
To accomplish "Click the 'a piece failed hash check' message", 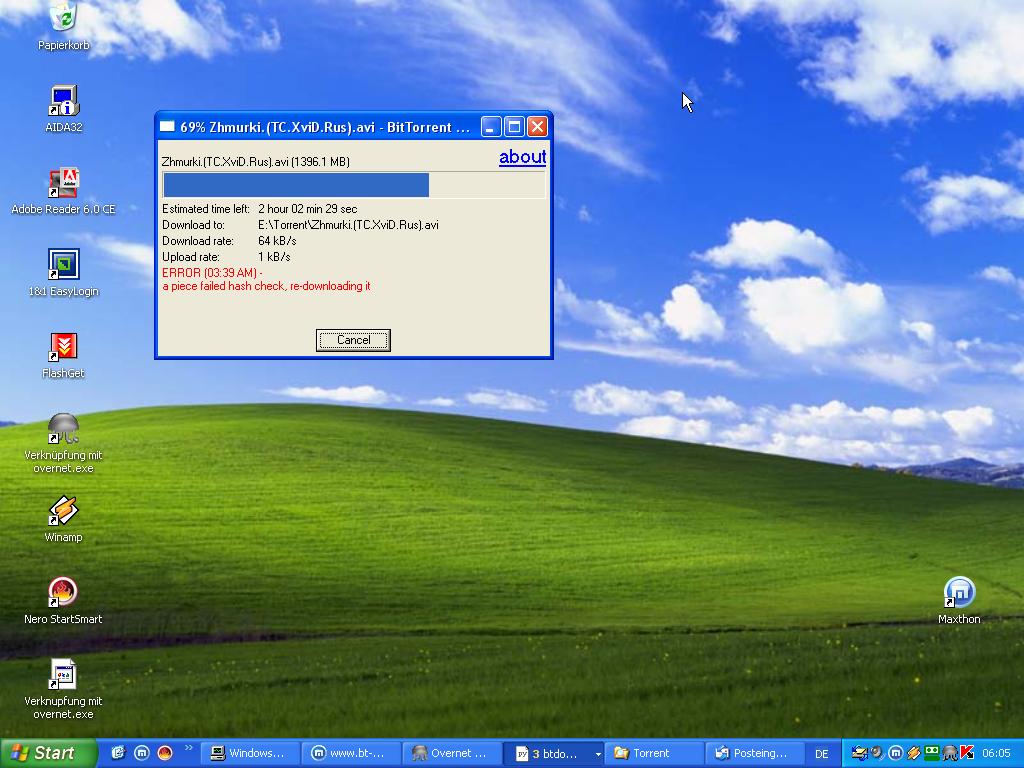I will coord(266,286).
